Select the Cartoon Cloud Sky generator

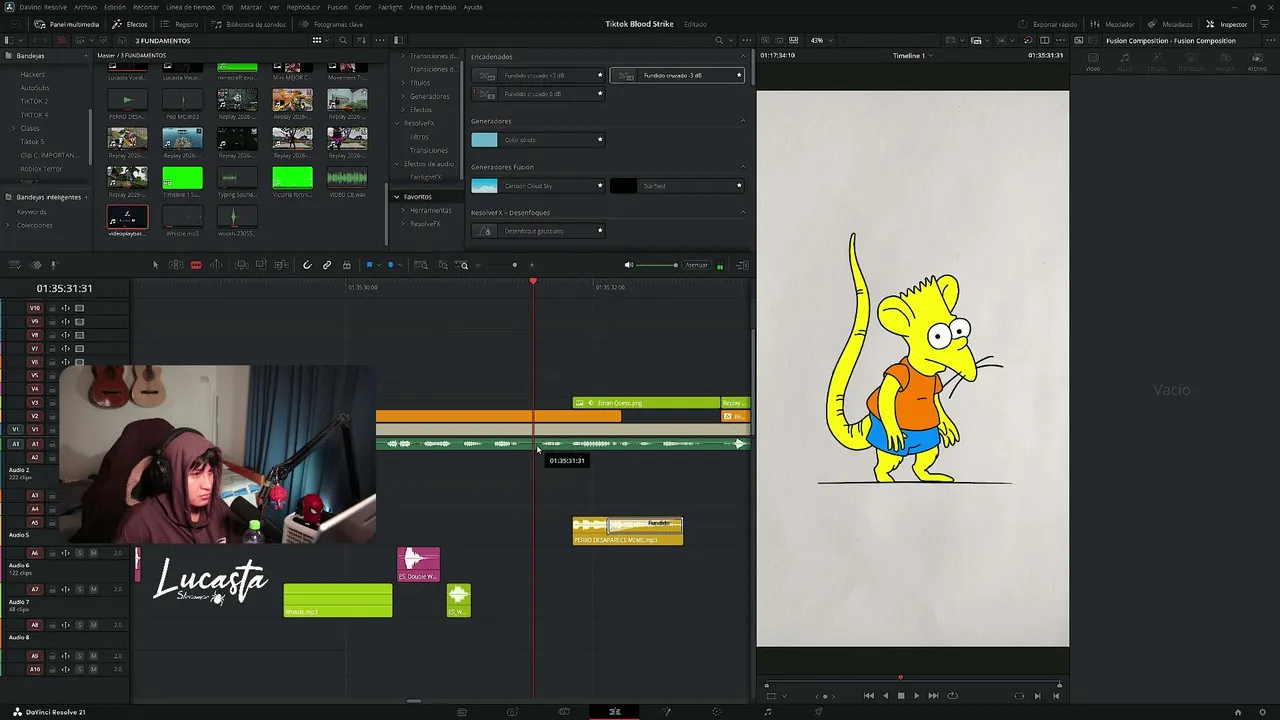click(538, 186)
